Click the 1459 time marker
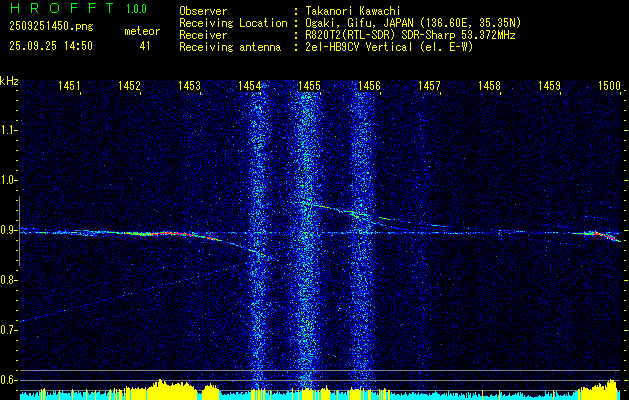Screen dimensions: 629x400 pos(549,87)
